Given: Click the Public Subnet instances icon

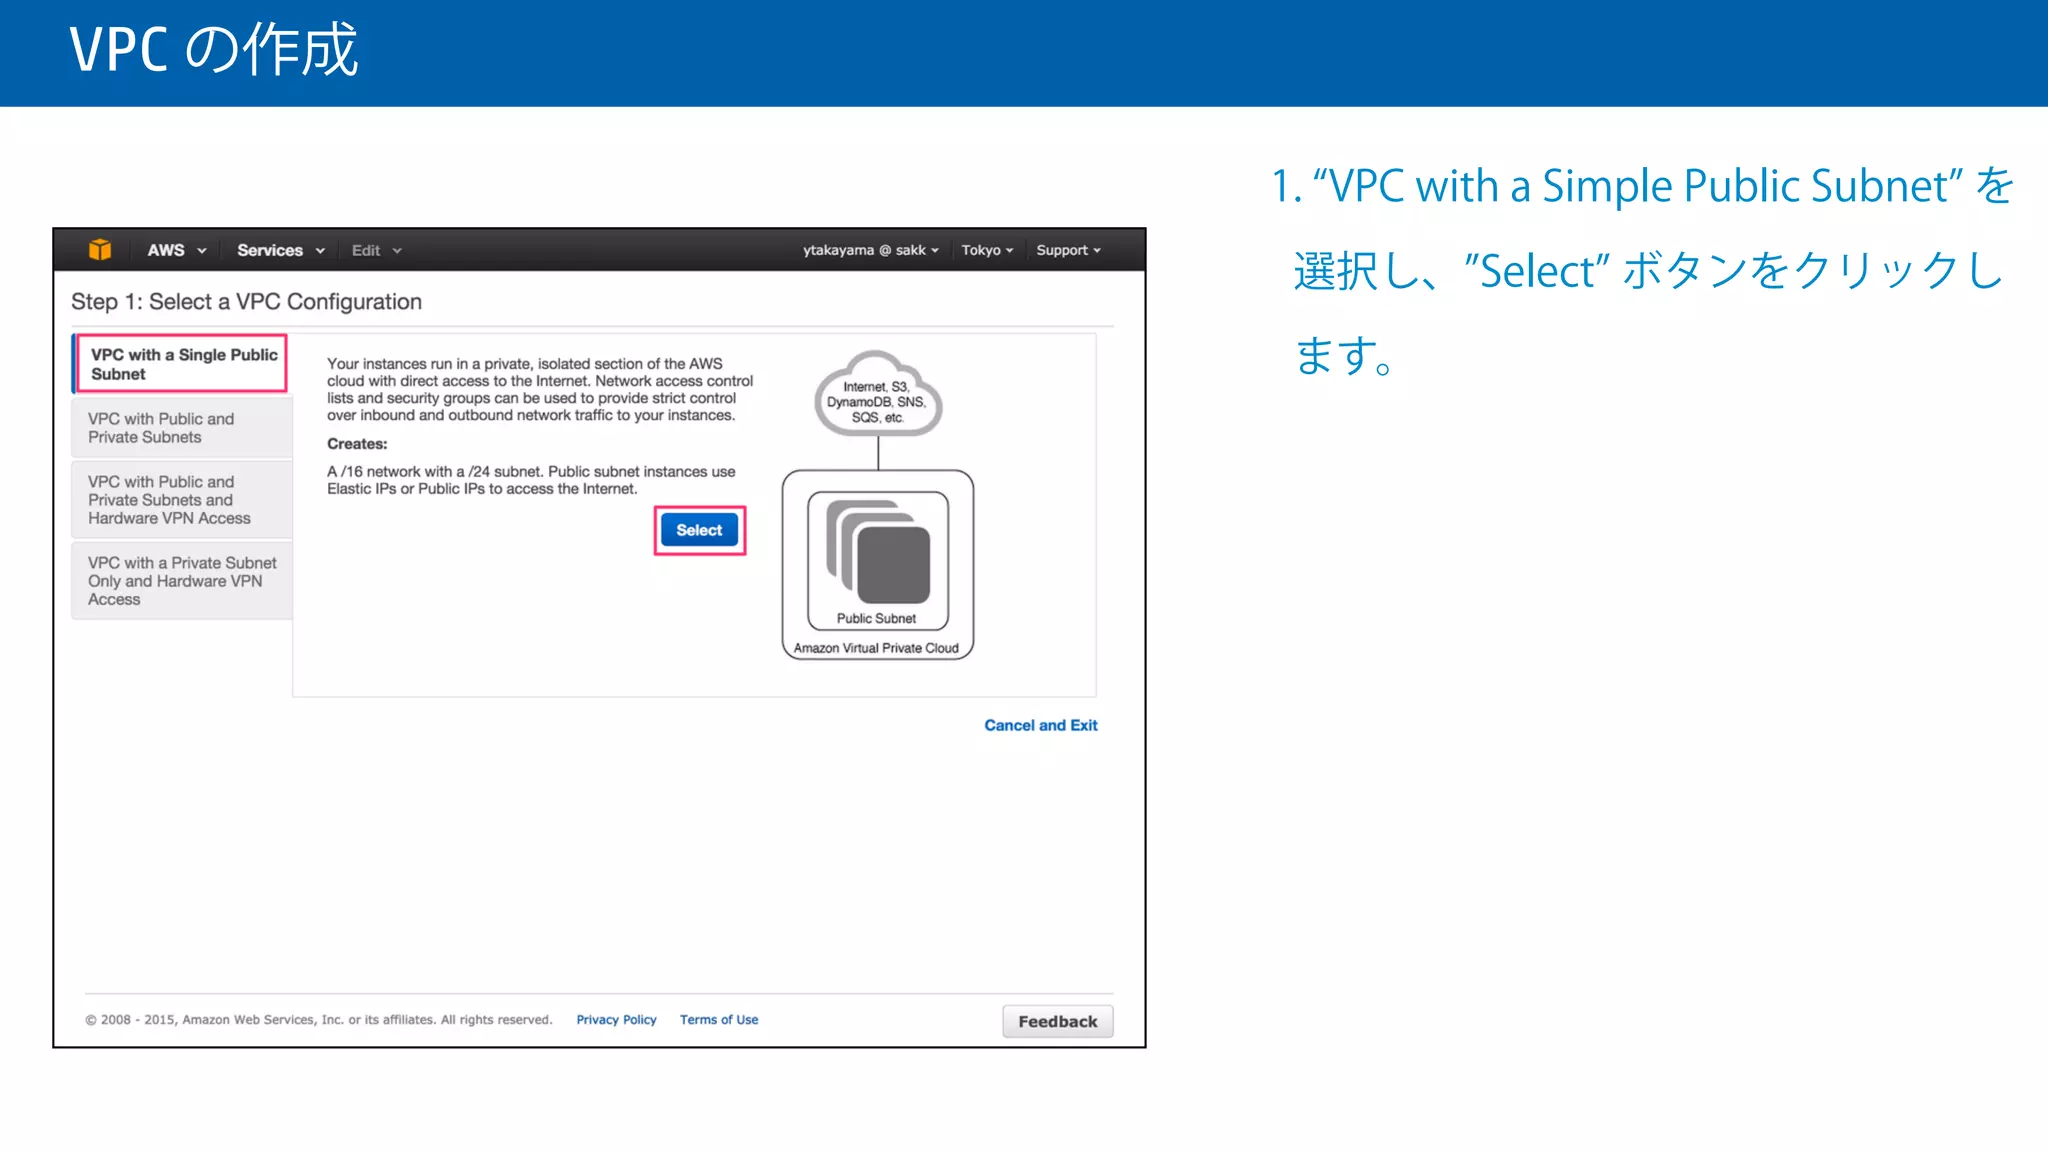Looking at the screenshot, I should [x=878, y=550].
